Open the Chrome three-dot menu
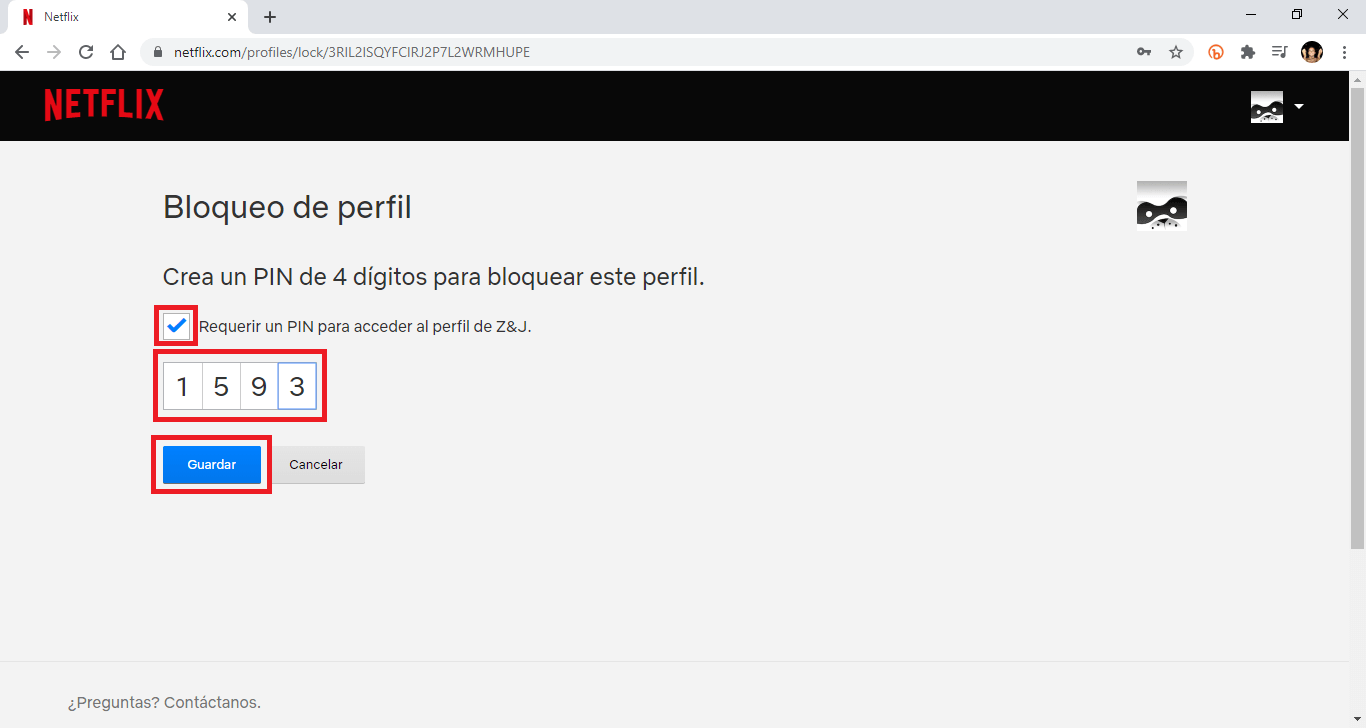This screenshot has width=1366, height=728. [x=1344, y=52]
